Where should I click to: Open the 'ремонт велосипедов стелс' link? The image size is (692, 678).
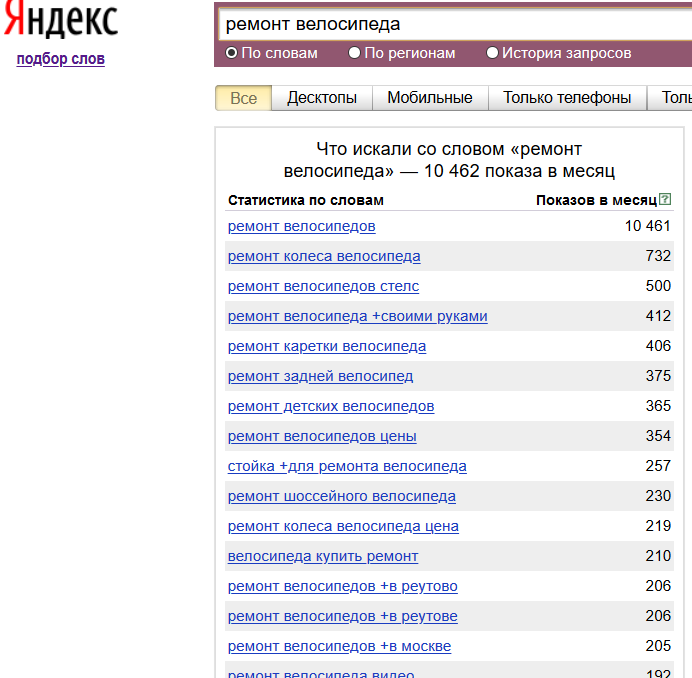pyautogui.click(x=323, y=286)
